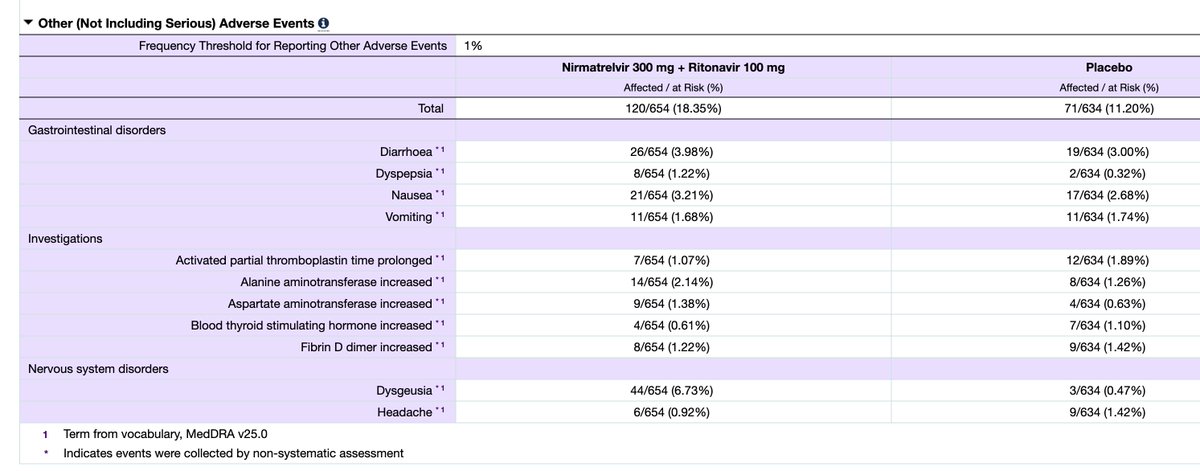Select the Frequency Threshold for Reporting label
Image resolution: width=1200 pixels, height=471 pixels.
pyautogui.click(x=291, y=46)
